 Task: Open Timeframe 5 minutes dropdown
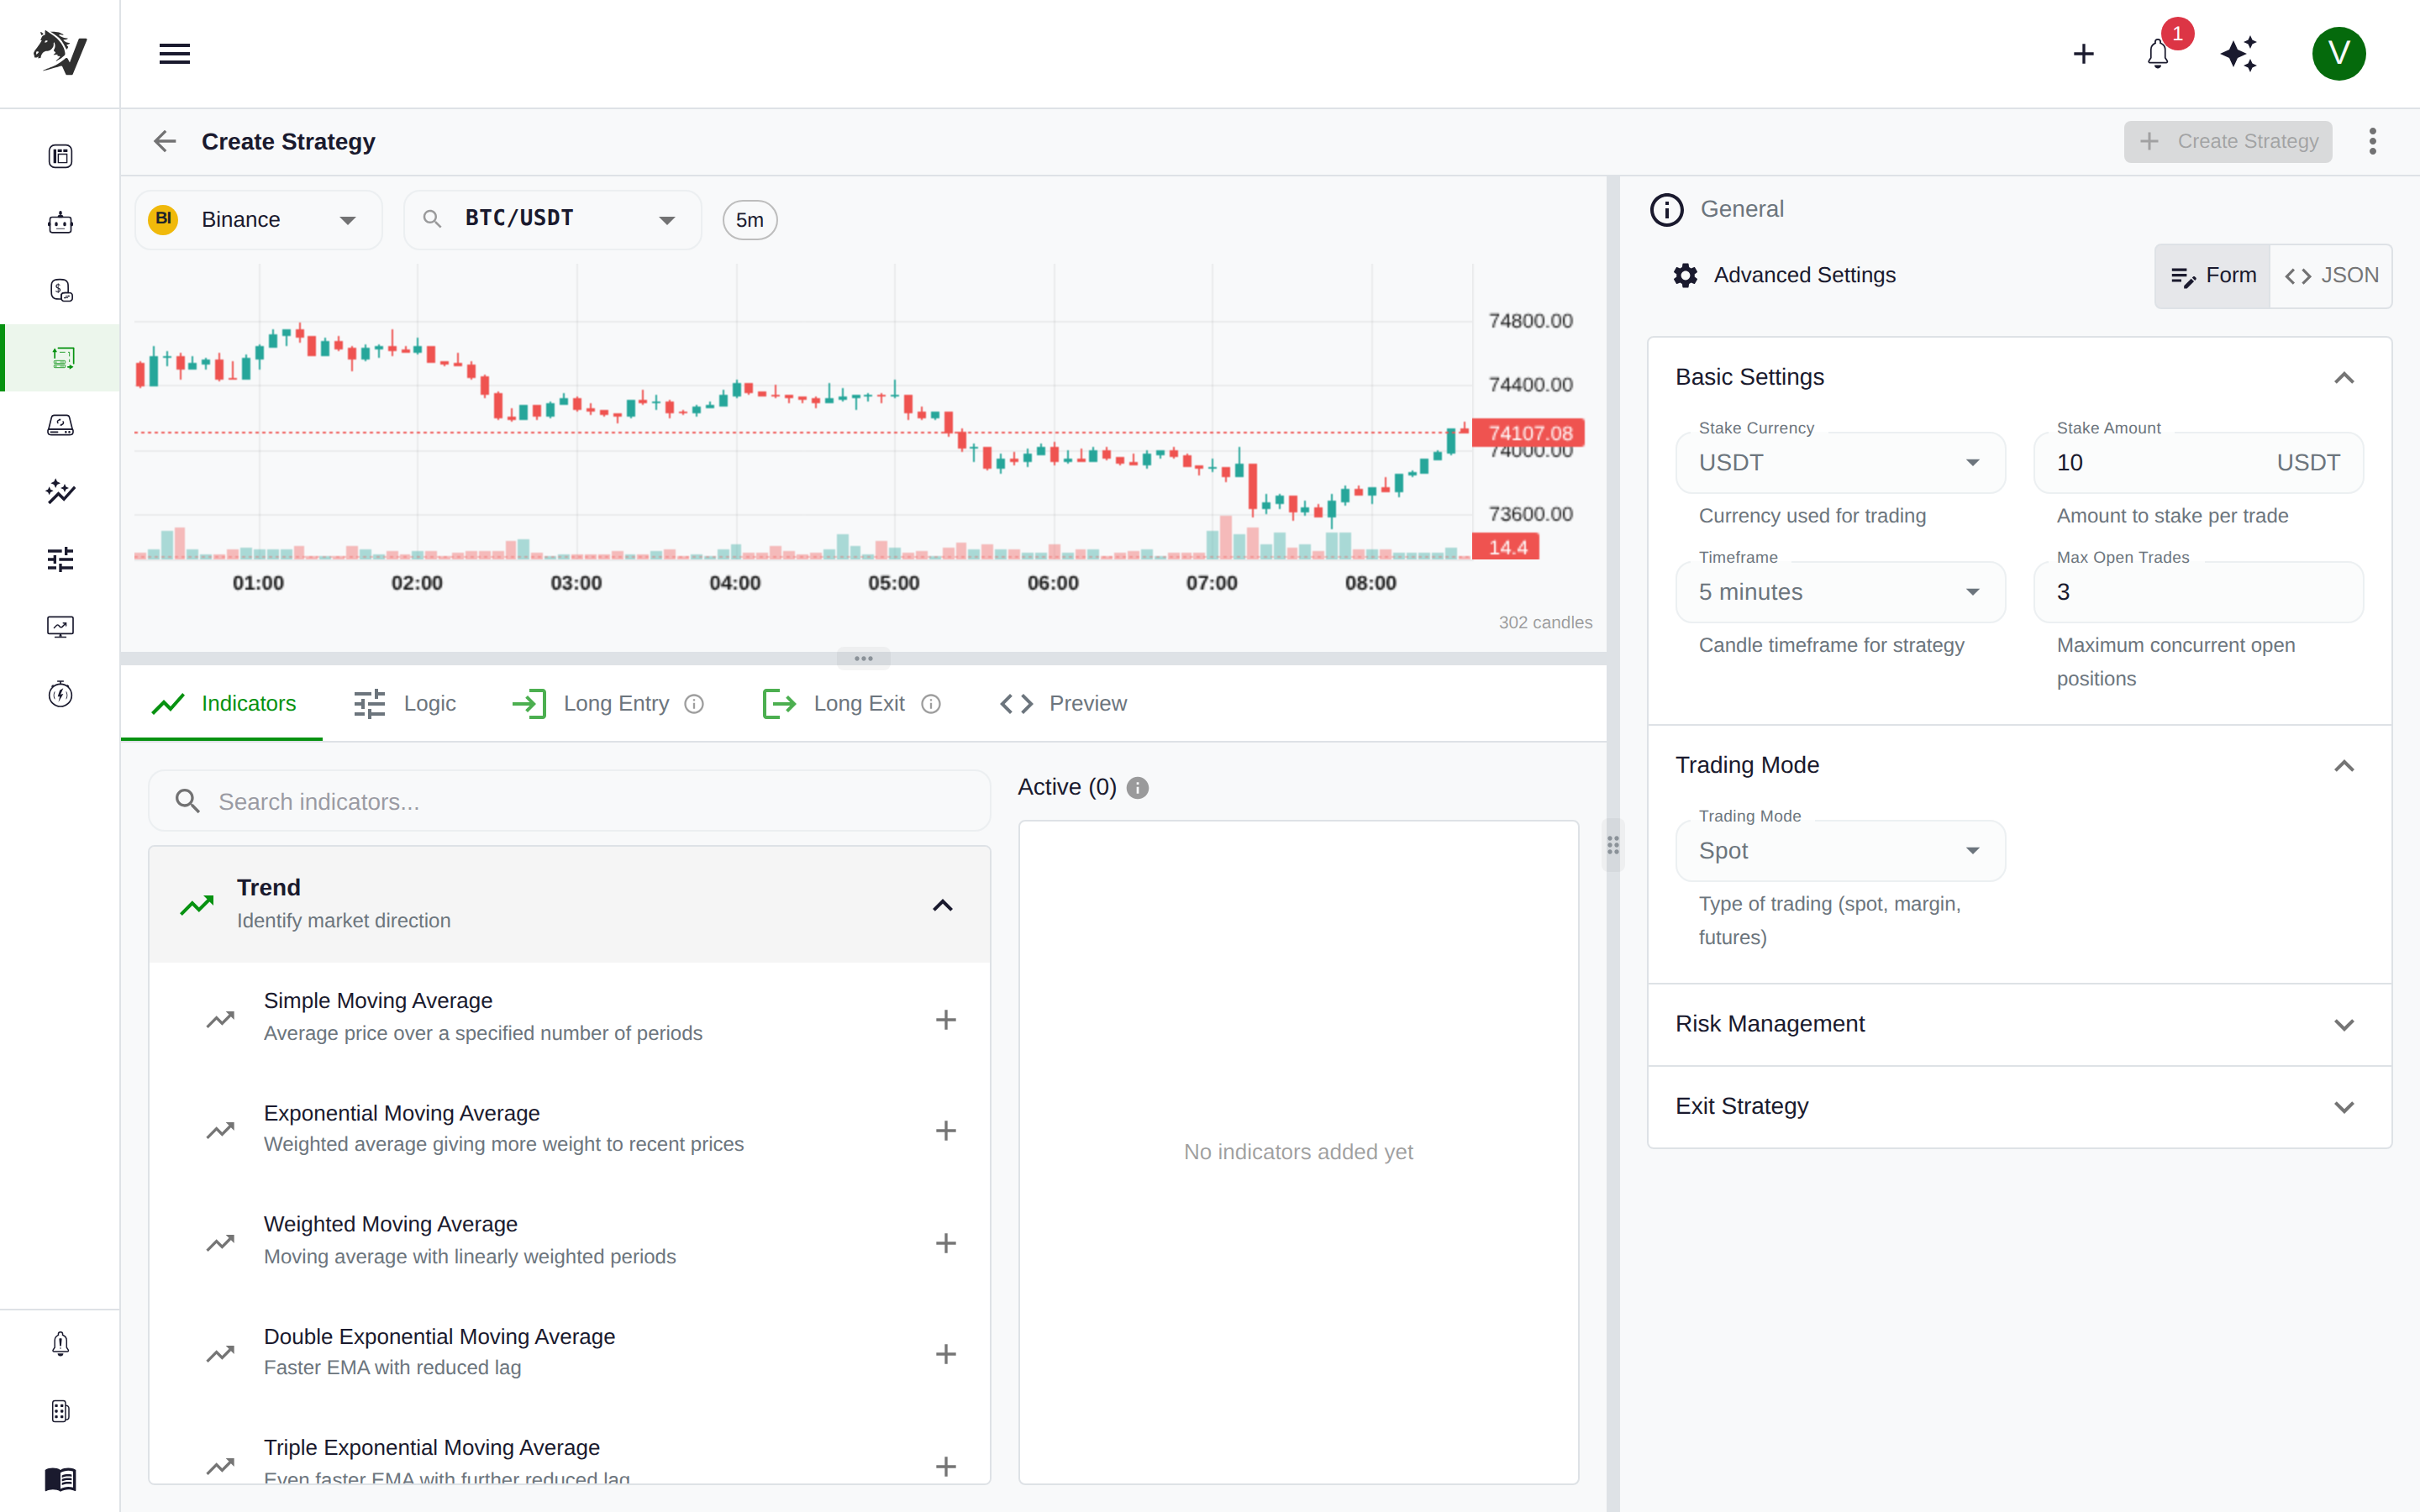[x=1840, y=592]
